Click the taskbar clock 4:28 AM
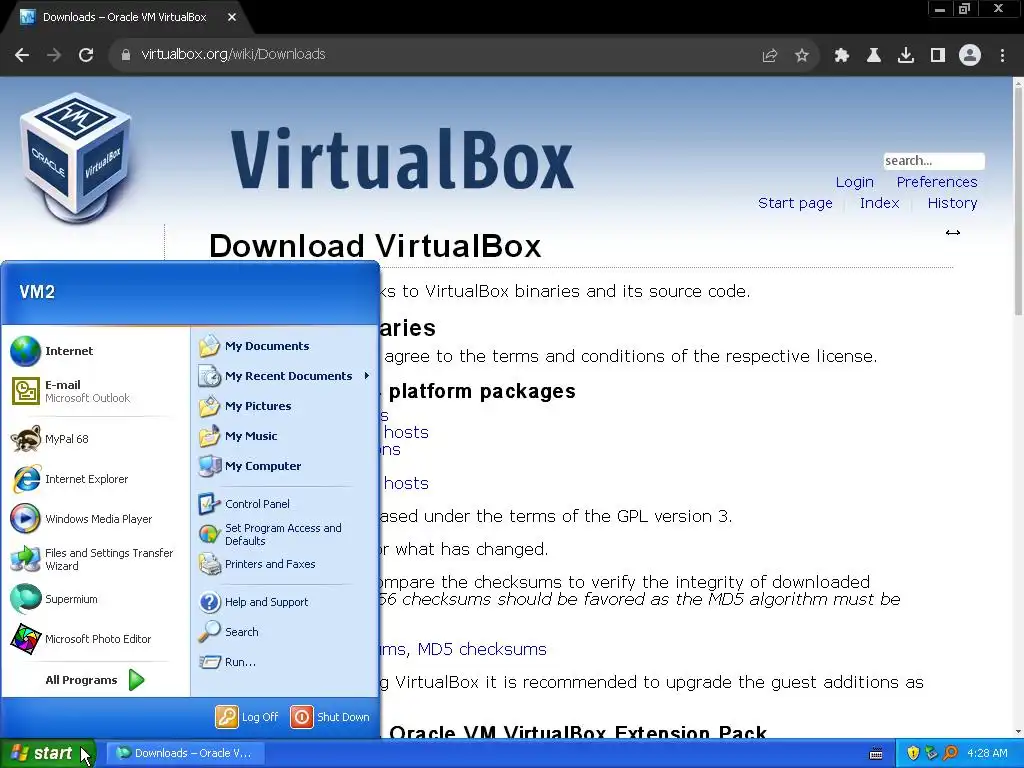The height and width of the screenshot is (768, 1024). [987, 753]
